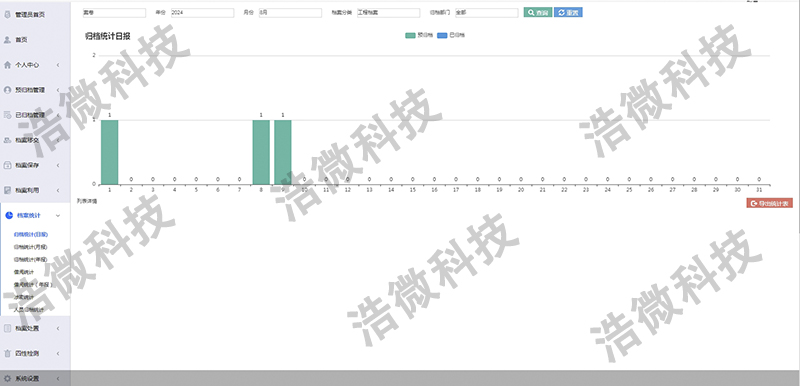Click the x-axis label 15
The image size is (800, 386).
coord(412,189)
